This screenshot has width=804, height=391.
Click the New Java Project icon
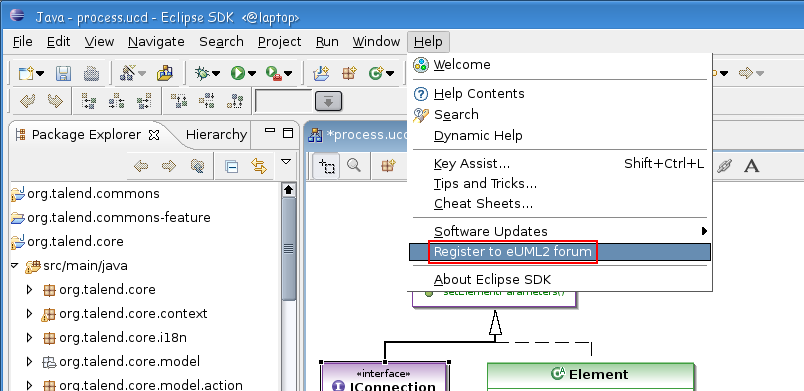pos(321,74)
